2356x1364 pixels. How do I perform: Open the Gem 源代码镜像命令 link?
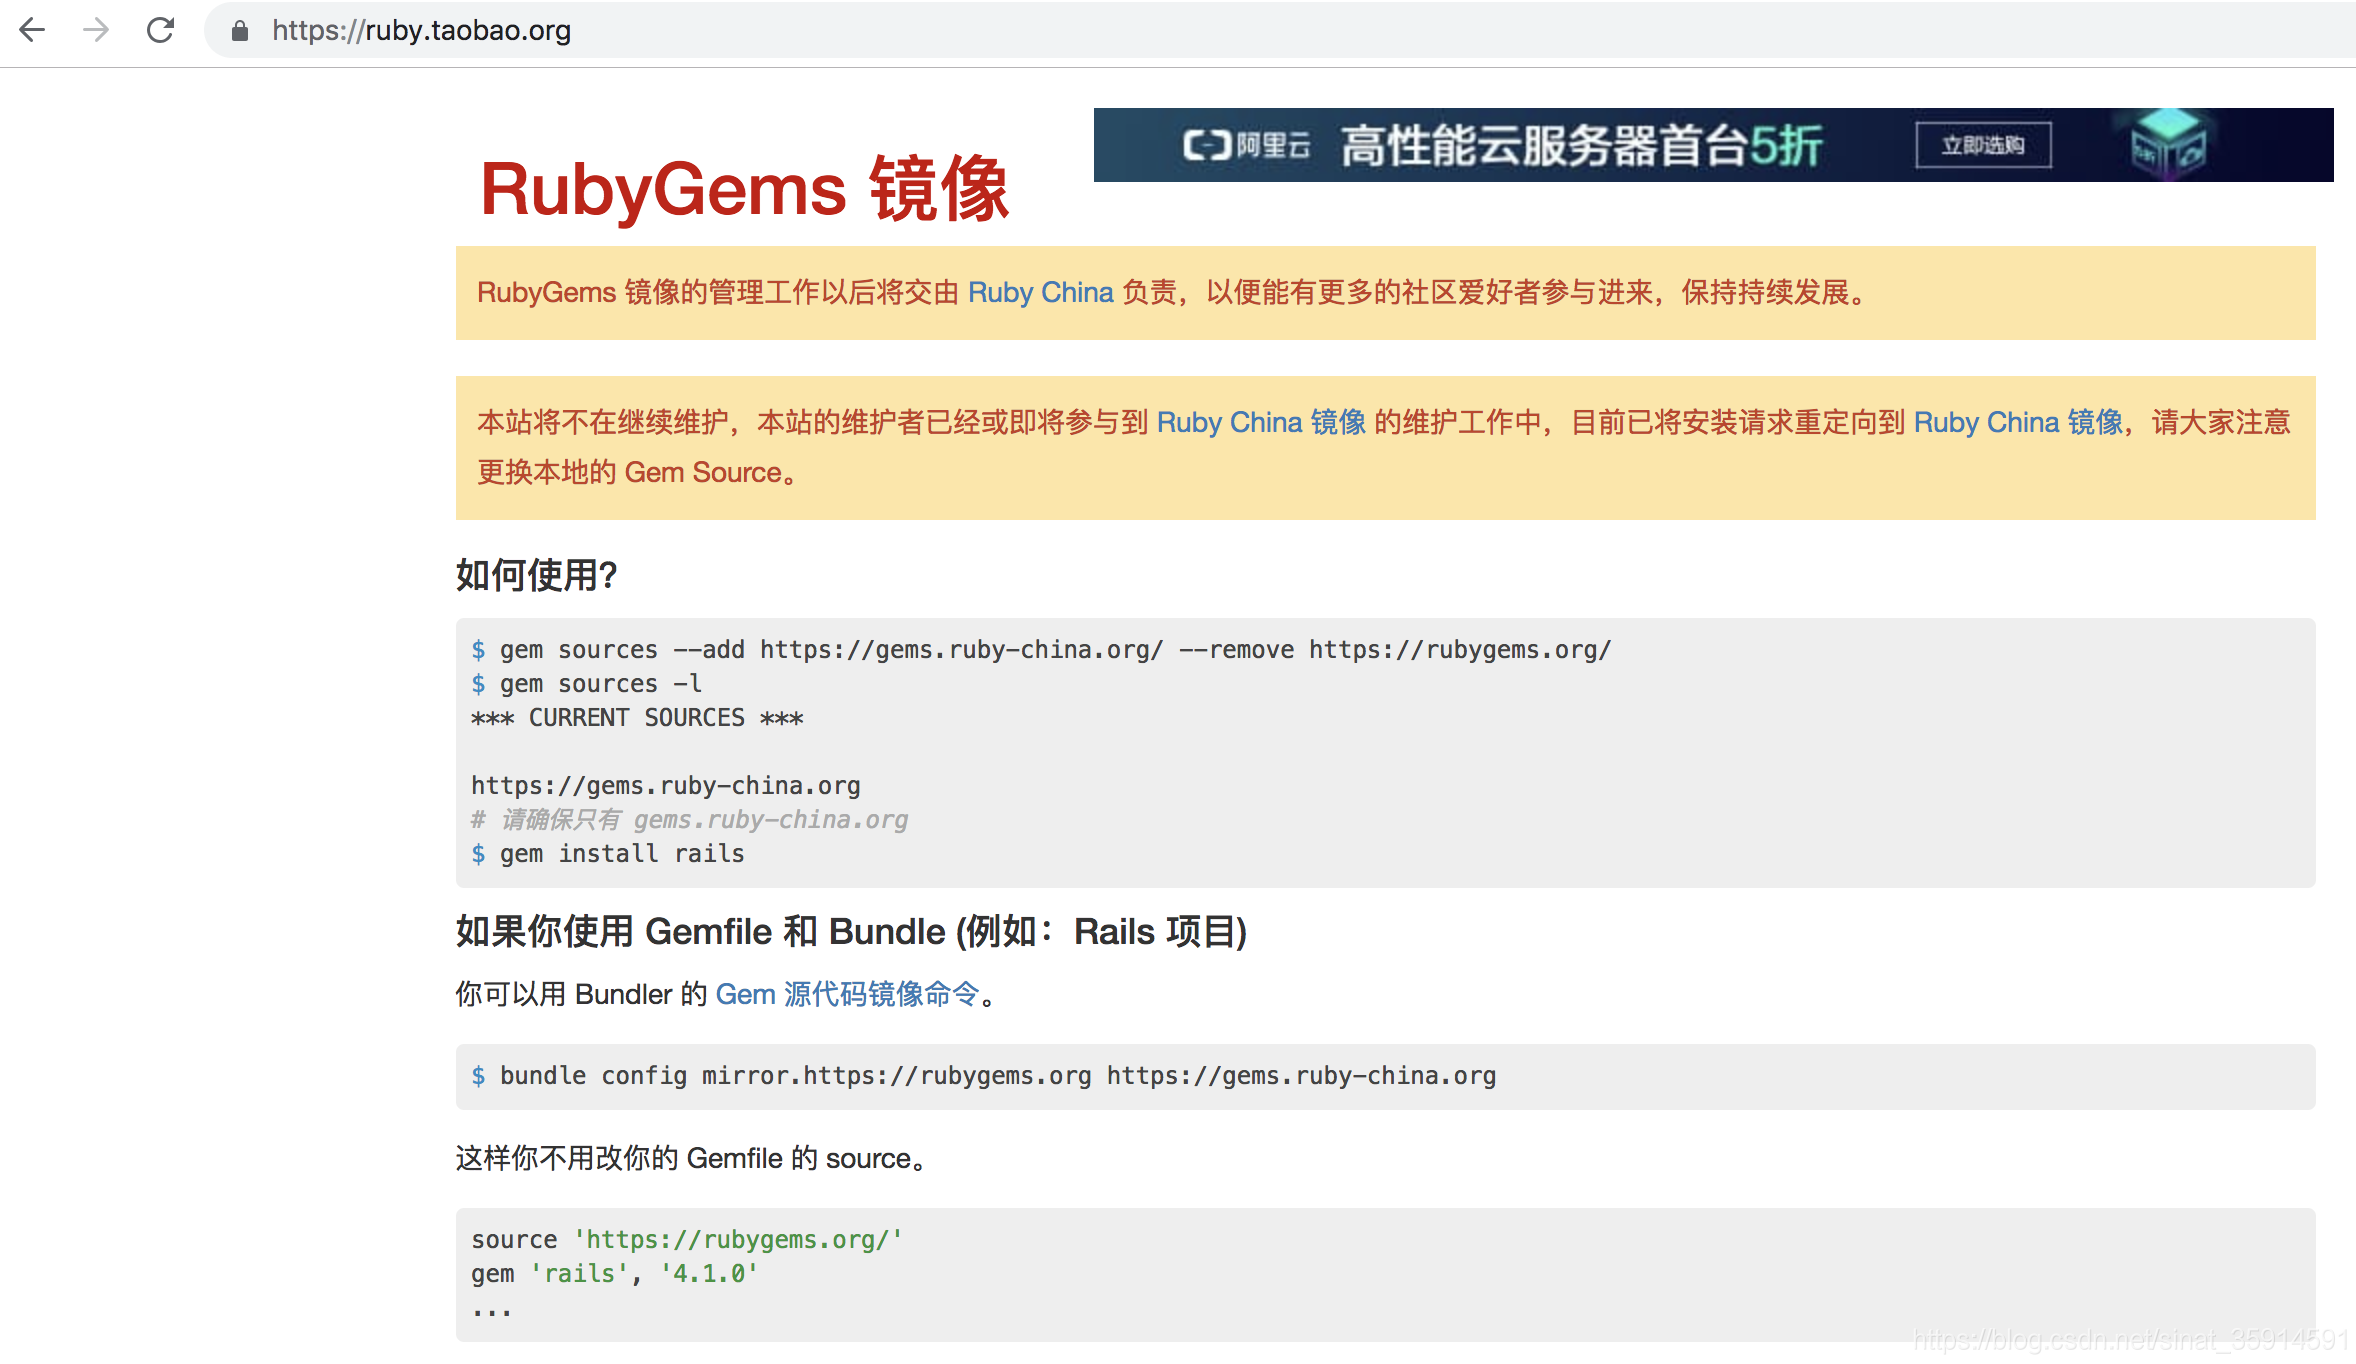coord(847,994)
